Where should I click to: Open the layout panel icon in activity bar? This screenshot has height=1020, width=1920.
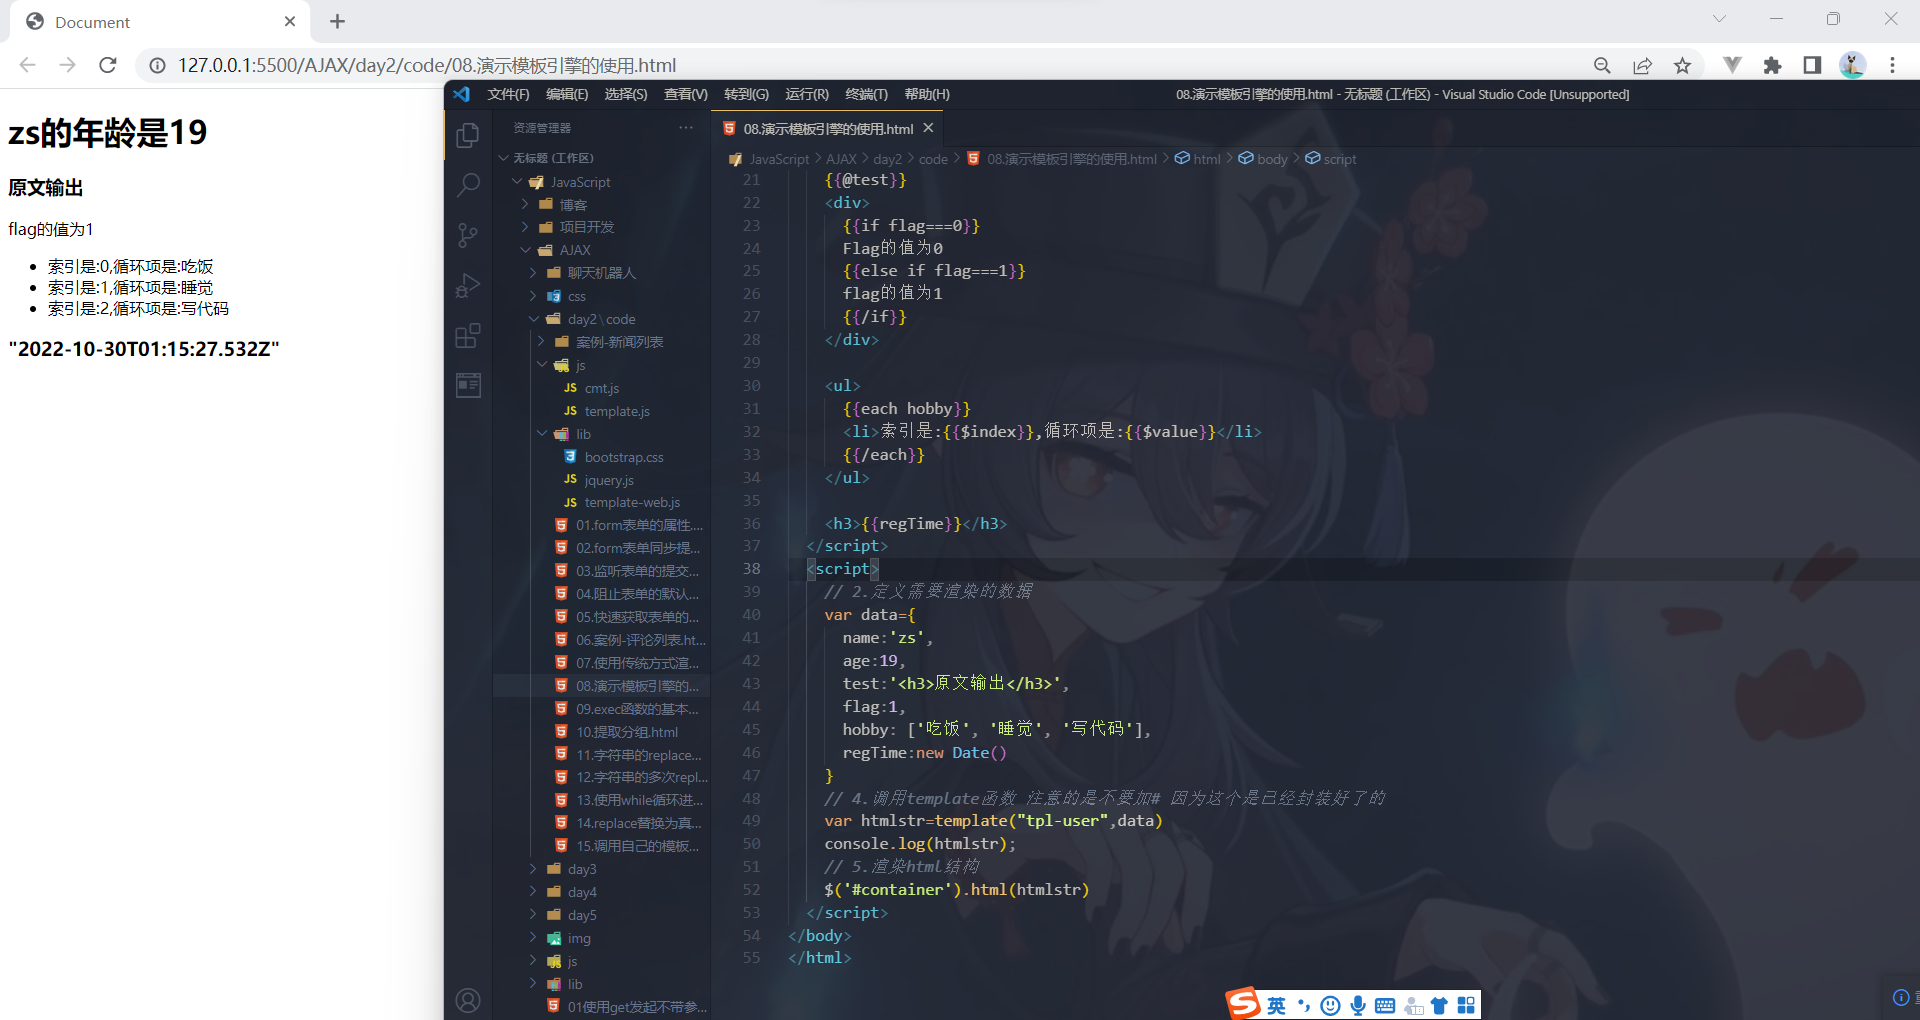[x=468, y=385]
